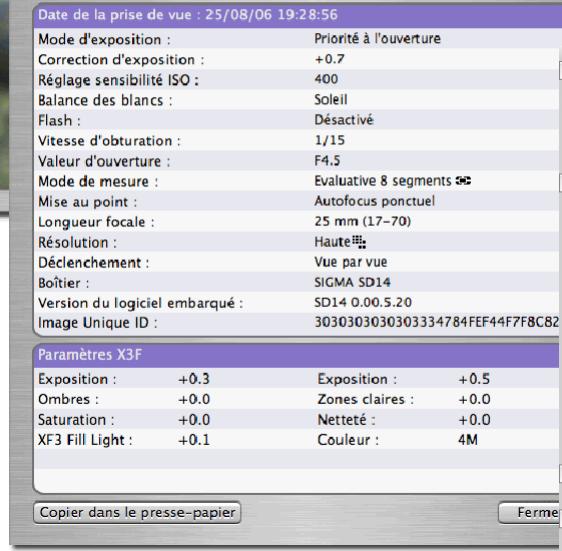Select the Version du logiciel embarqué label
The image size is (562, 551).
point(140,304)
